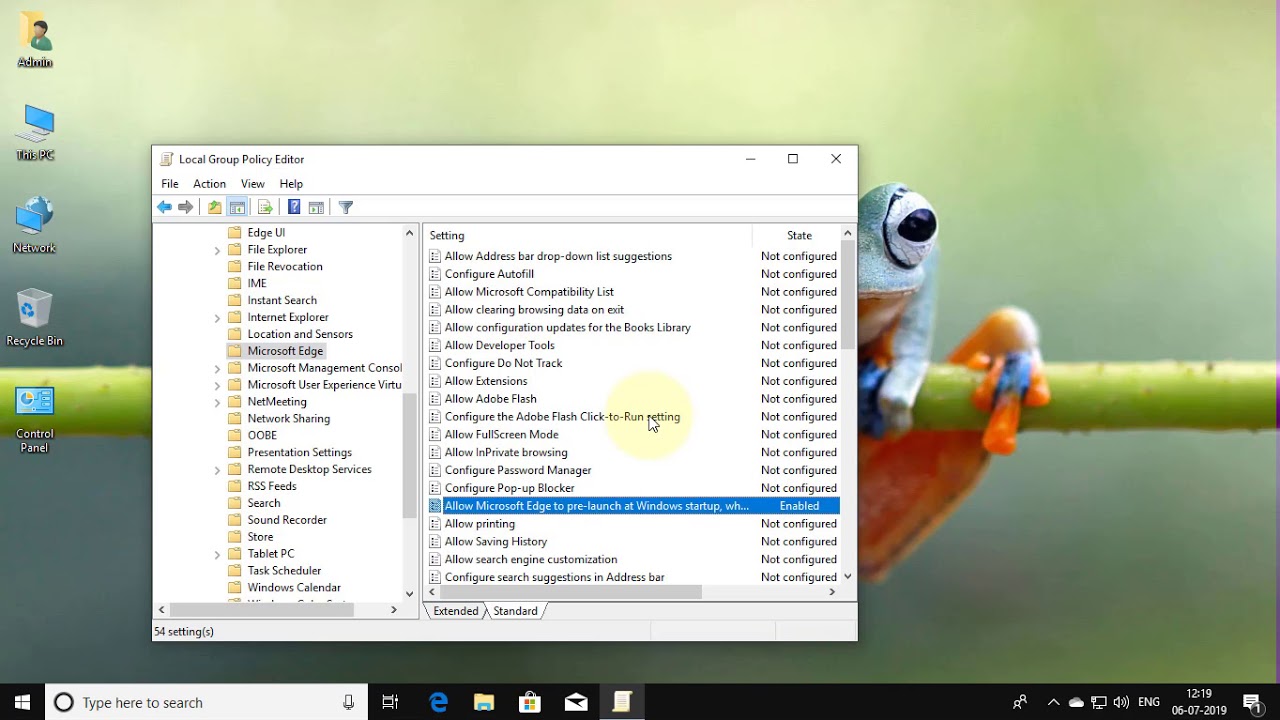This screenshot has width=1280, height=720.
Task: Sort by Setting column header
Action: (588, 236)
